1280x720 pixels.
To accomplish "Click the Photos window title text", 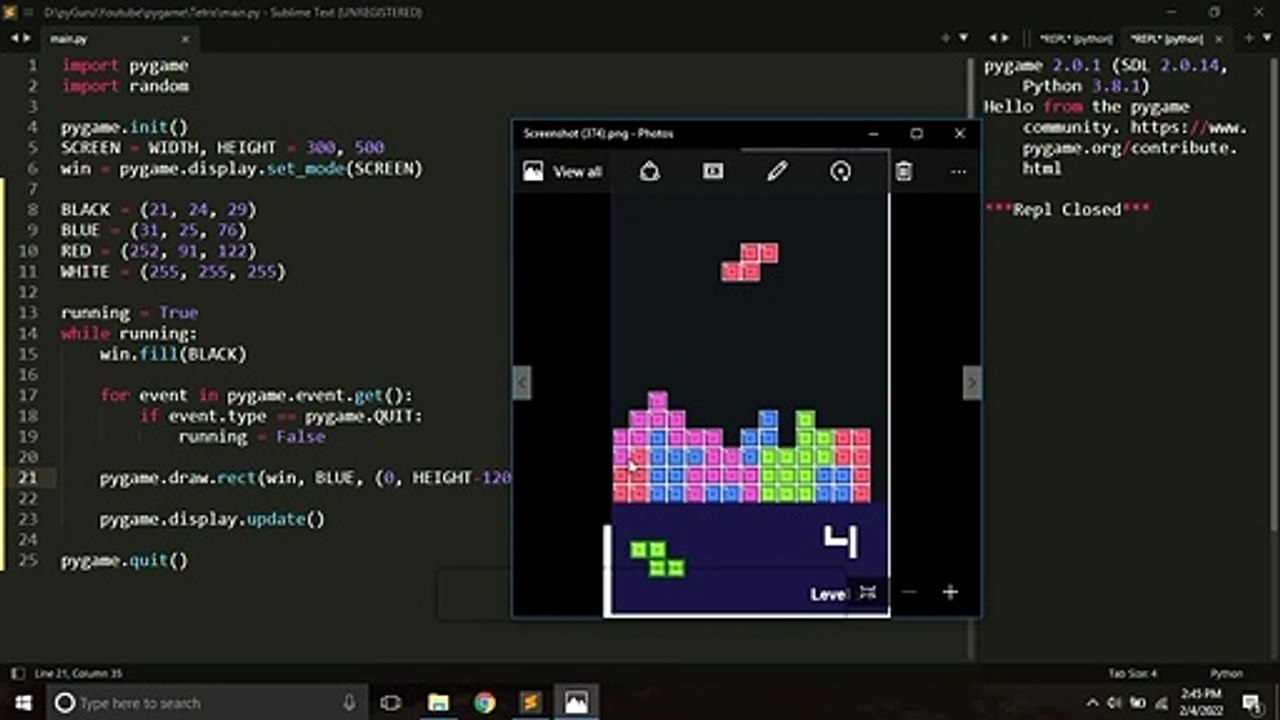I will [x=598, y=134].
